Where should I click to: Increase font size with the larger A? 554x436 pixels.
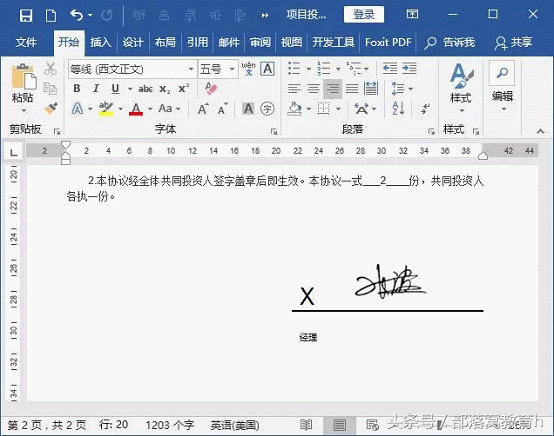203,109
